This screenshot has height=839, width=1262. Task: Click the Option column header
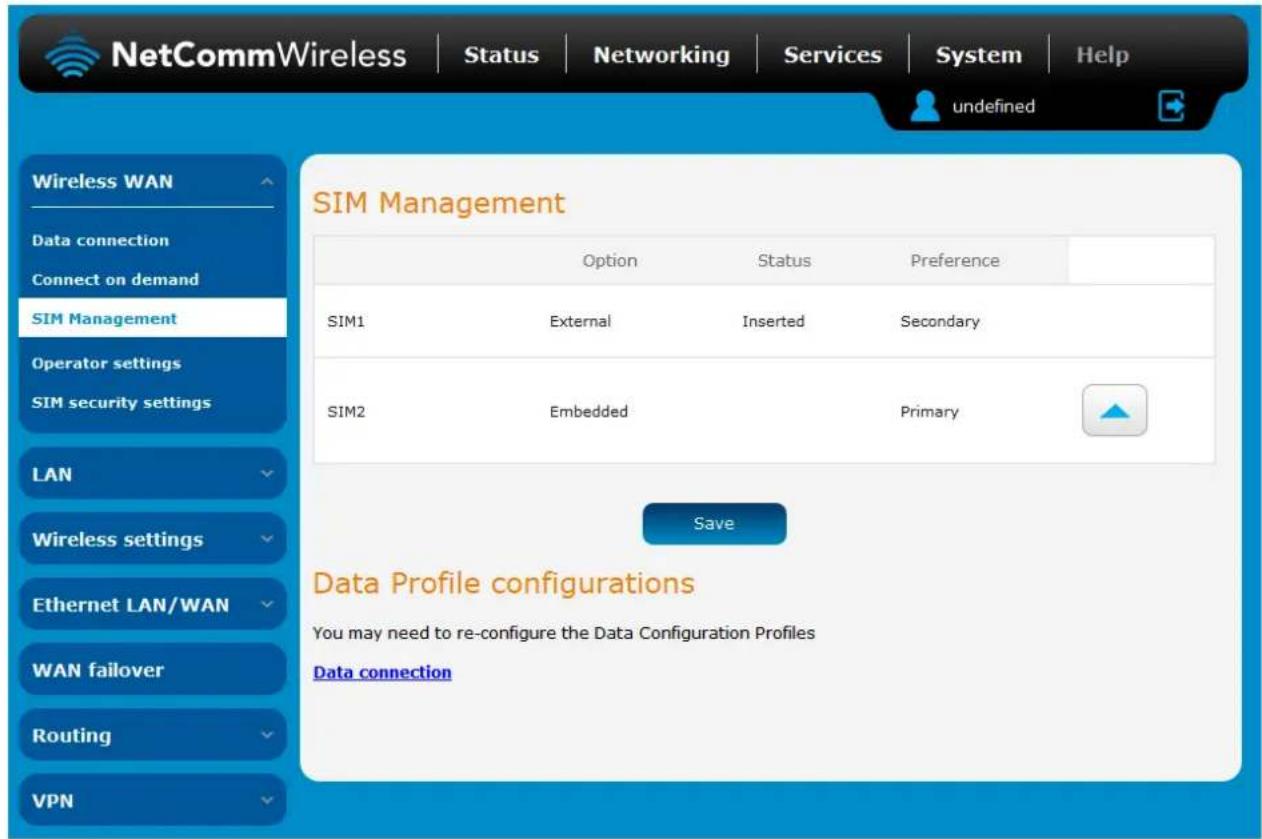tap(610, 261)
